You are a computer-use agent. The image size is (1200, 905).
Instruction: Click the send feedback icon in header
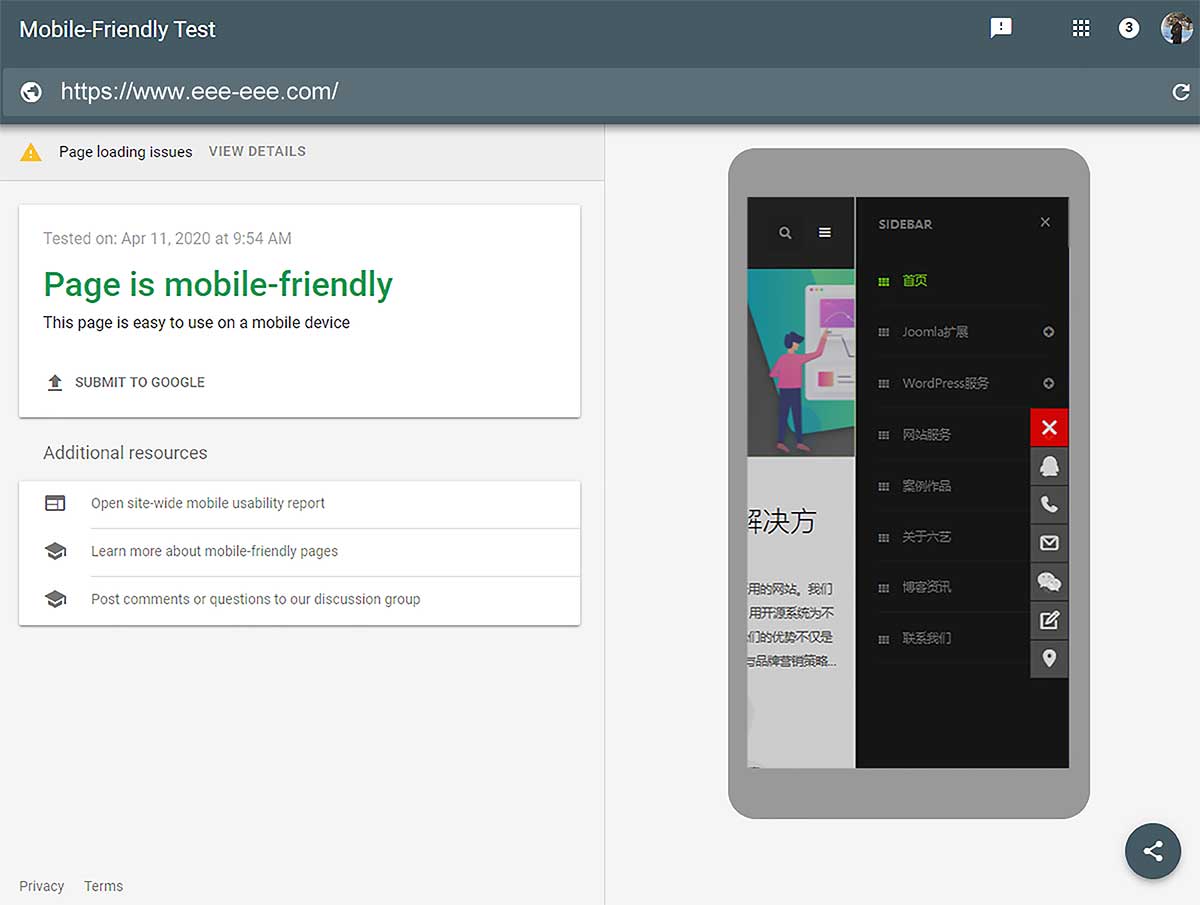(1001, 28)
